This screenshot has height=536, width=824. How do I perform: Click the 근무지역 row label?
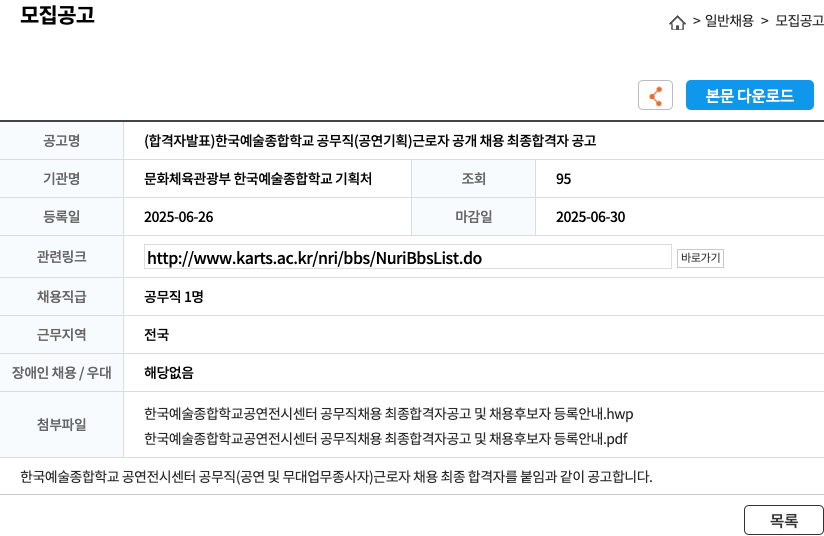tap(61, 335)
